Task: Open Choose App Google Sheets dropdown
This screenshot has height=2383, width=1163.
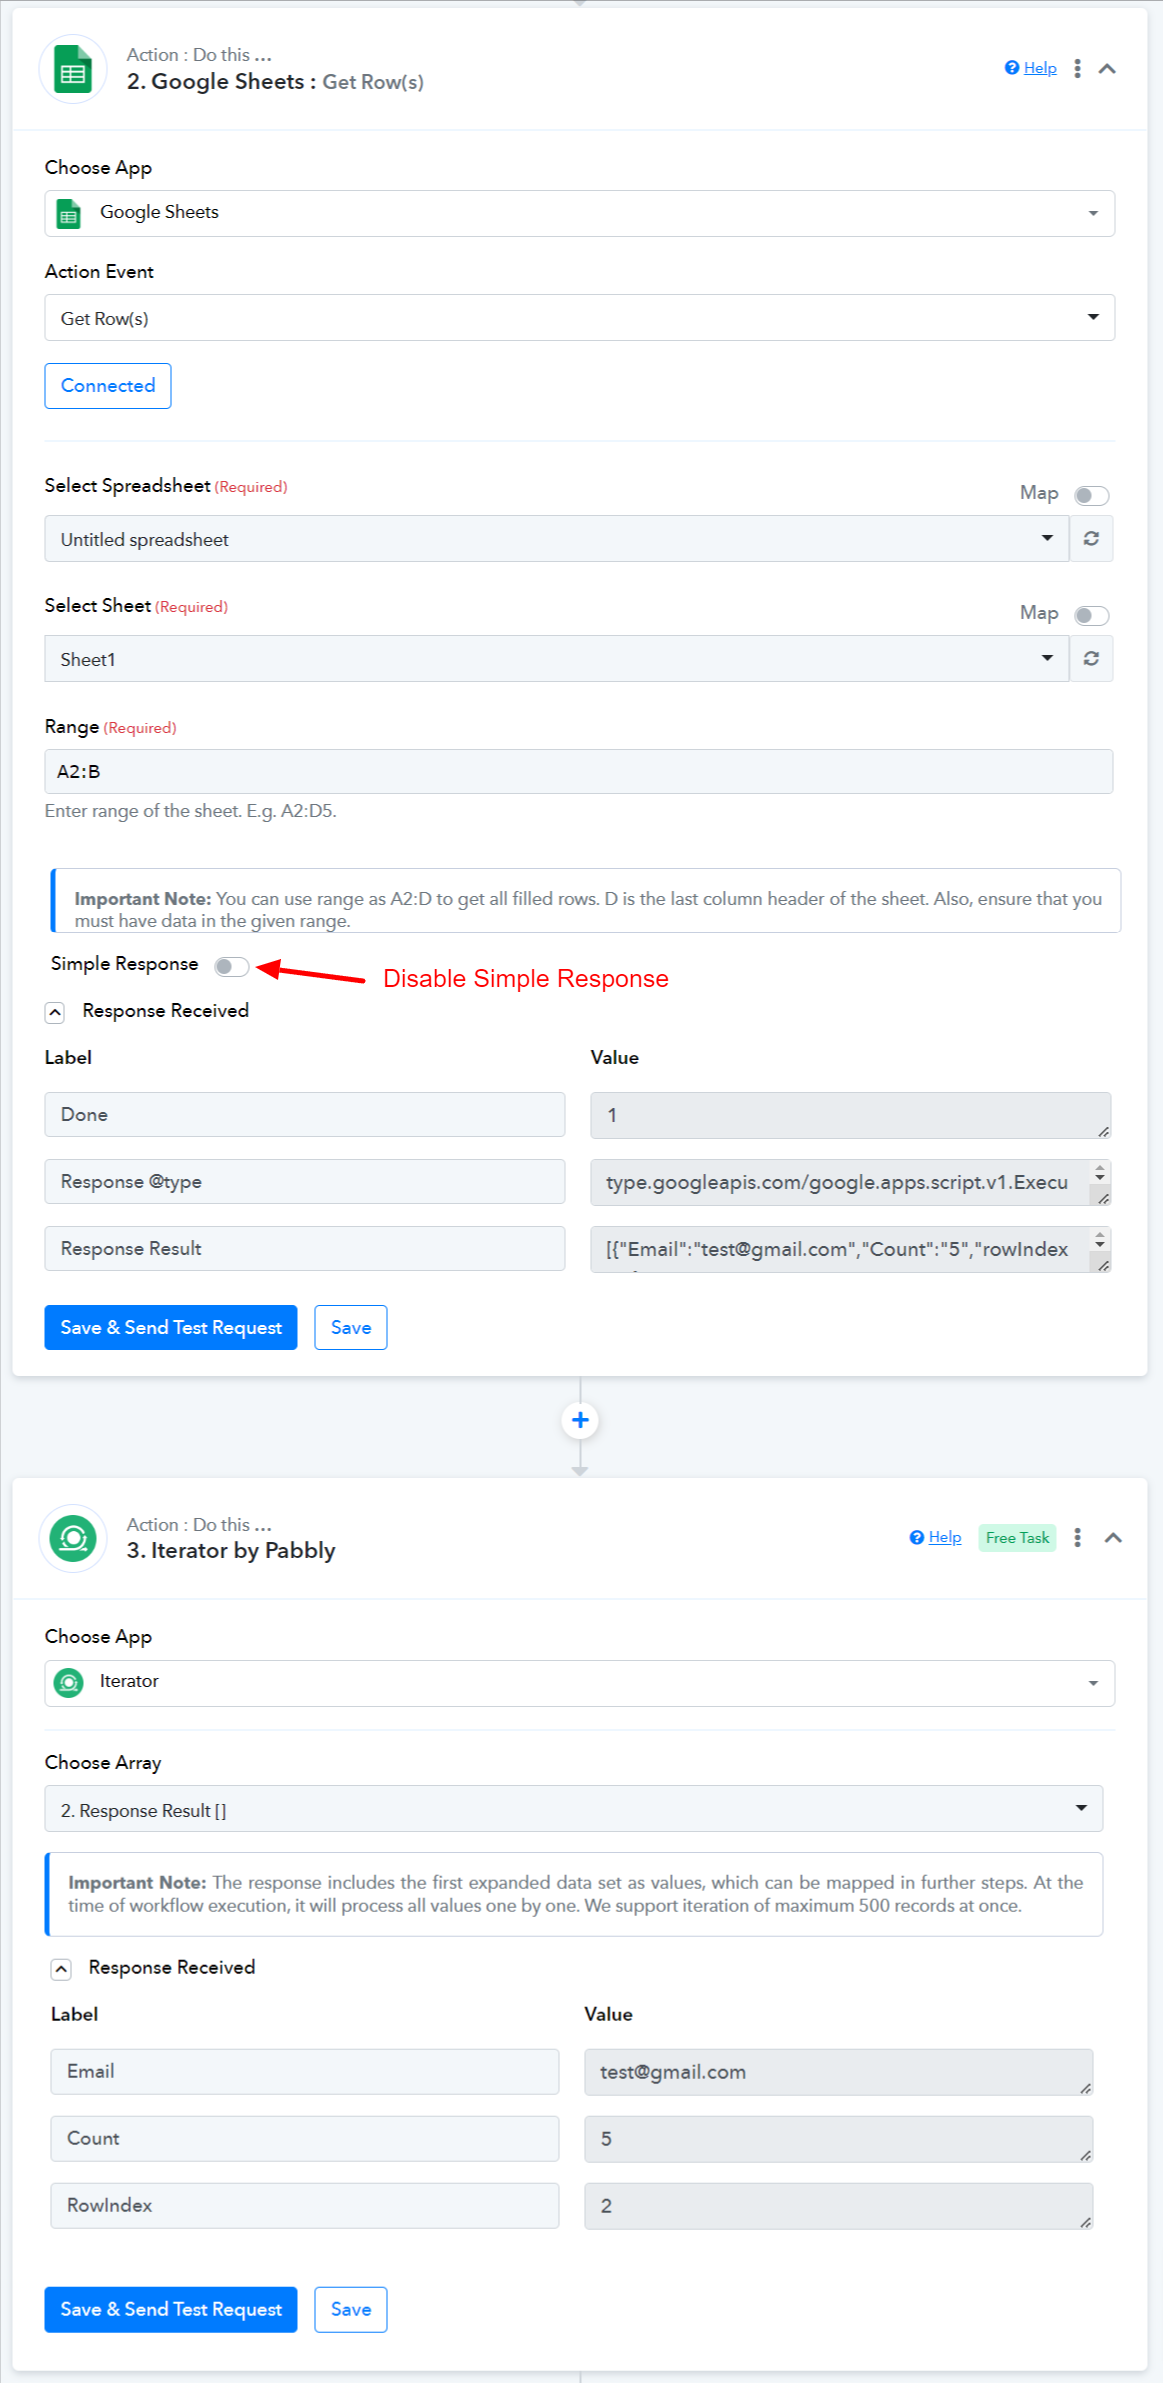Action: [579, 213]
